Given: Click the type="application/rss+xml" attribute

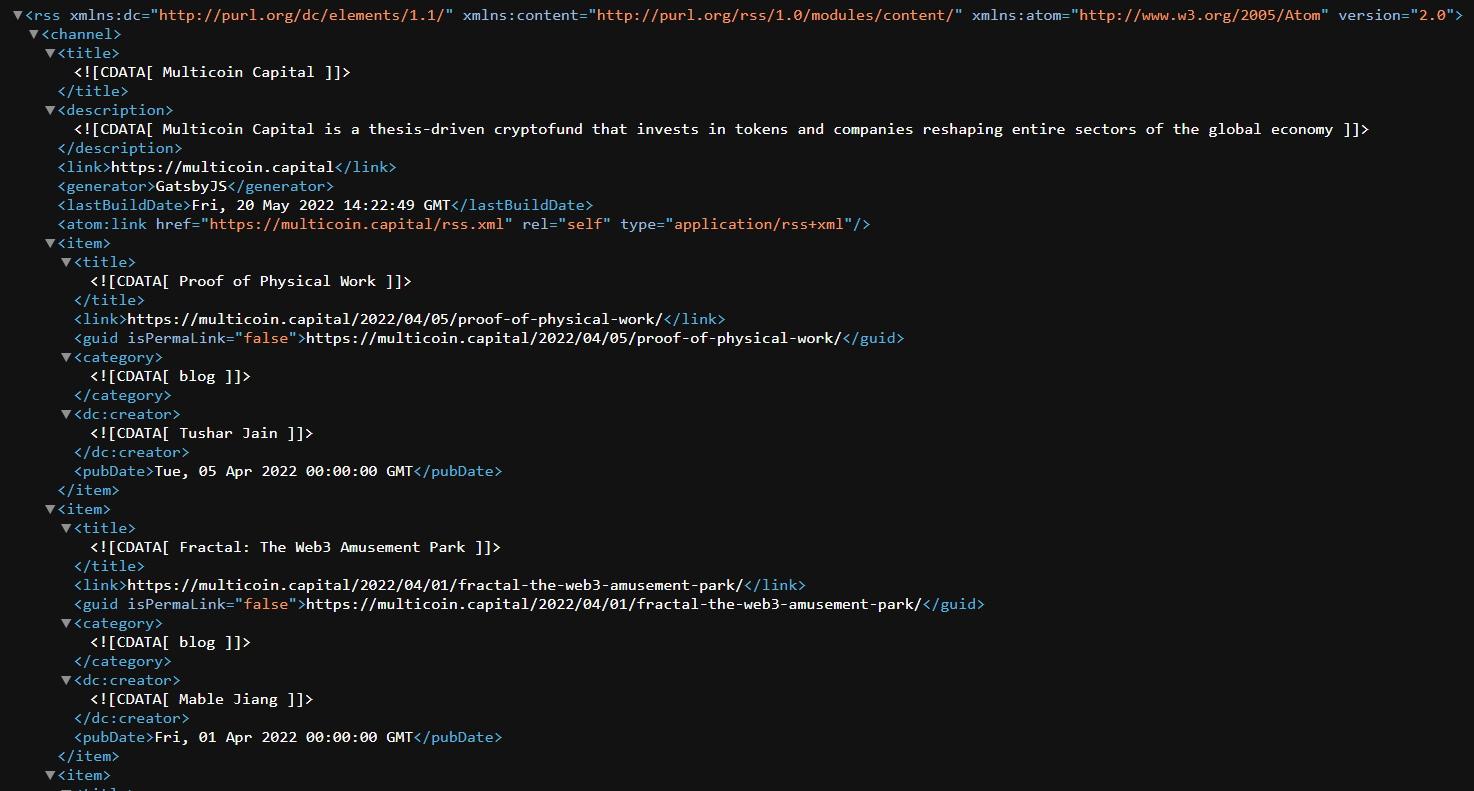Looking at the screenshot, I should click(x=736, y=224).
